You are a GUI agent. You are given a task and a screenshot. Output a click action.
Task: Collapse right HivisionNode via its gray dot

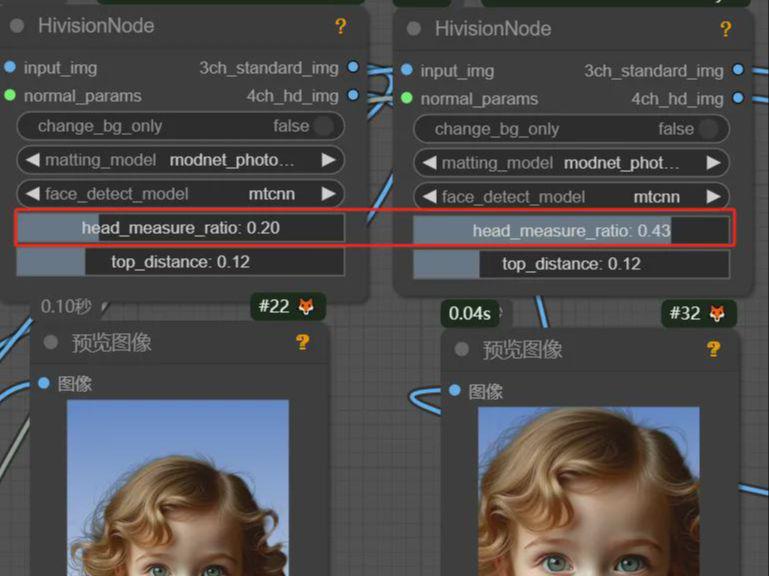click(414, 30)
